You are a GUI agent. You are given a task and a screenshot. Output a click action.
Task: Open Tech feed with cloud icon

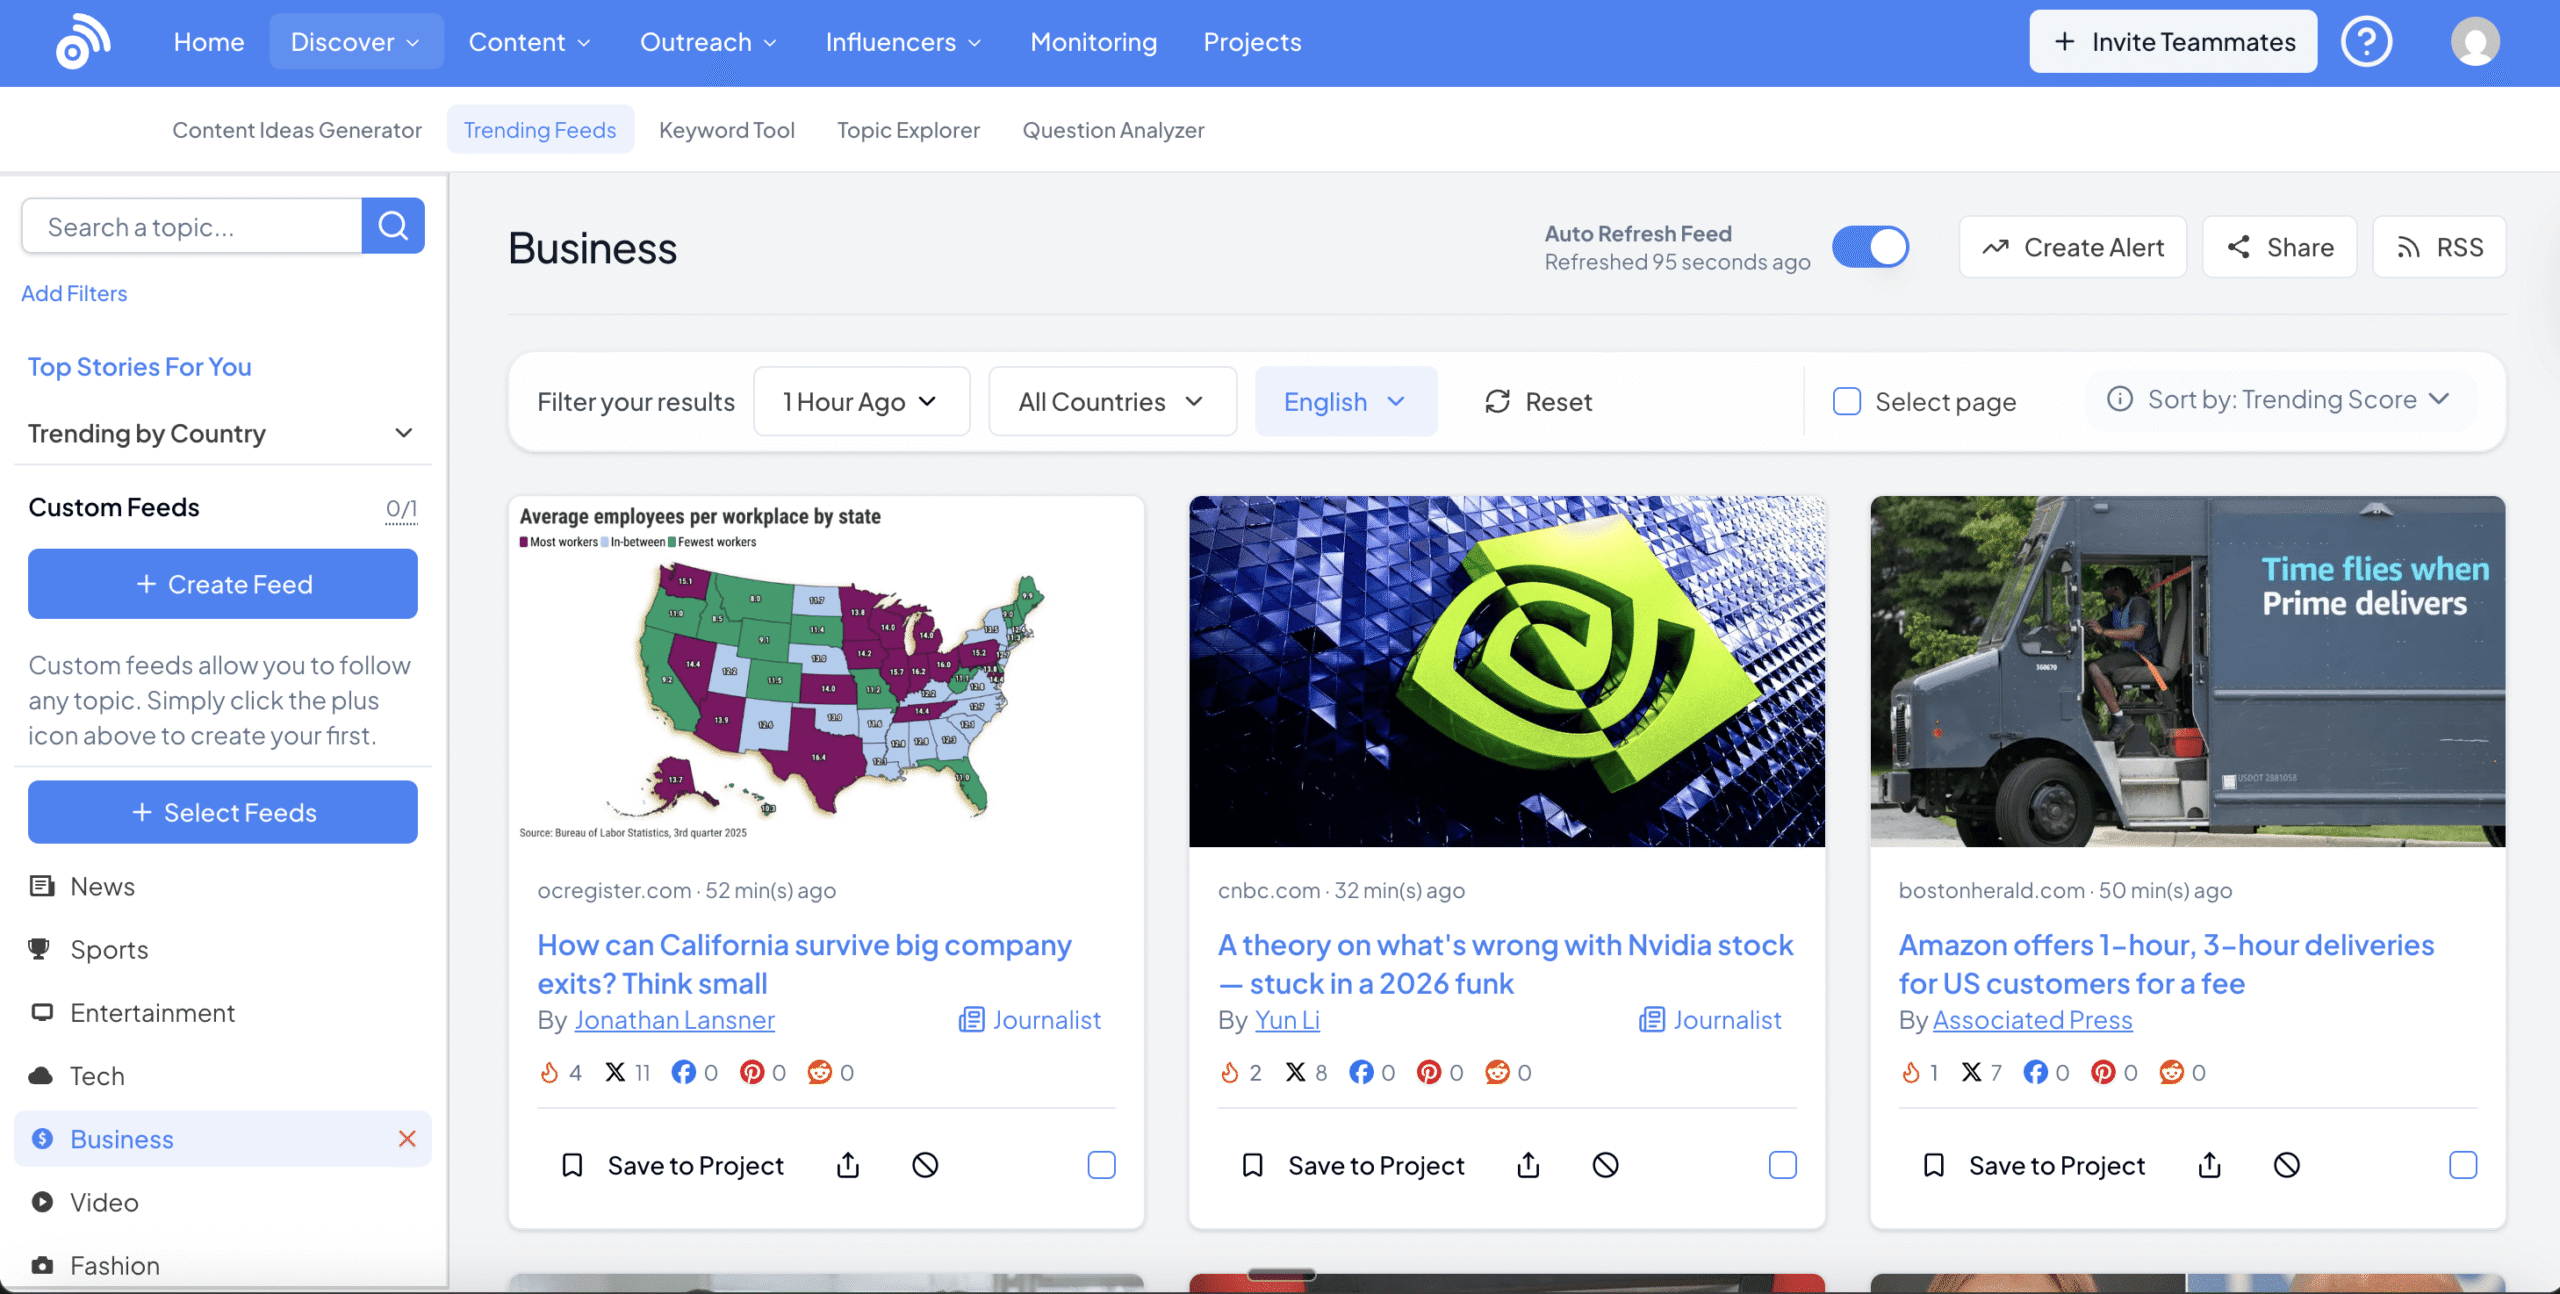pyautogui.click(x=223, y=1076)
